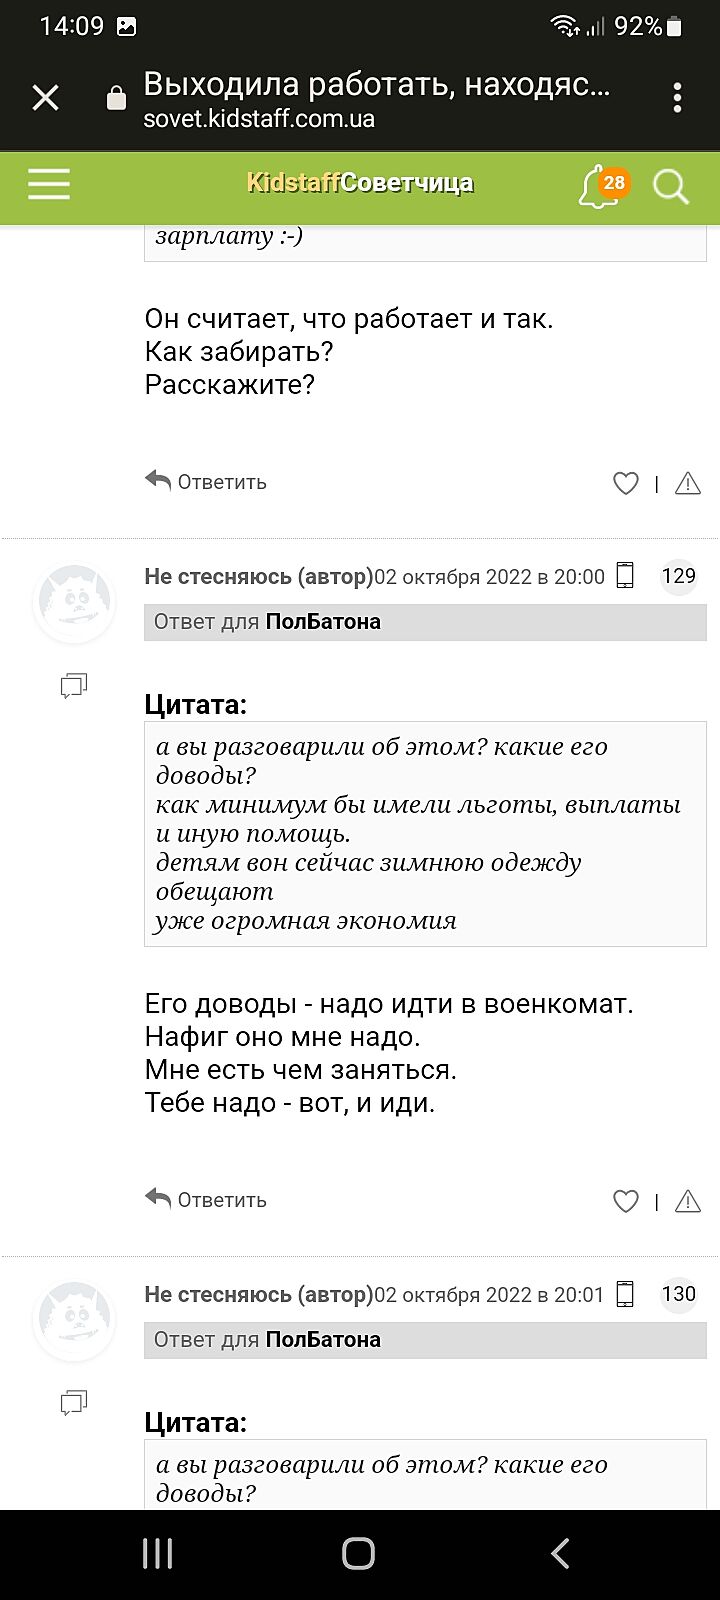
Task: Open the hamburger menu in the Kidstaff header
Action: coord(49,184)
